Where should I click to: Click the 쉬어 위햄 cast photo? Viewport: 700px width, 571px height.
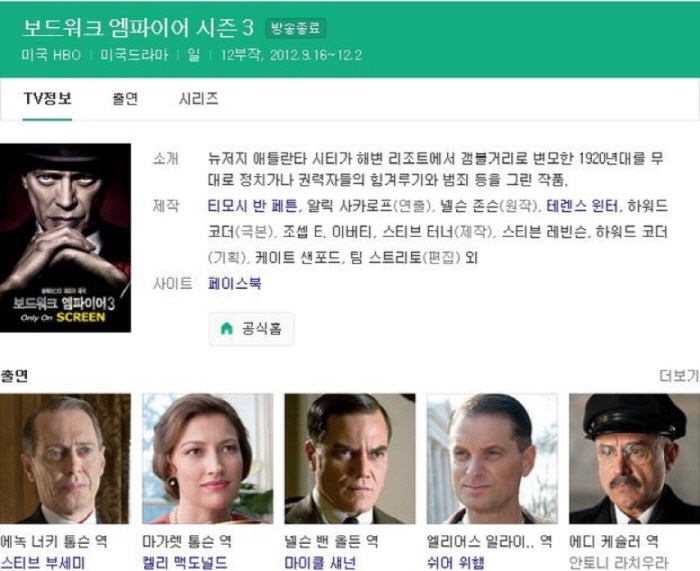coord(492,458)
